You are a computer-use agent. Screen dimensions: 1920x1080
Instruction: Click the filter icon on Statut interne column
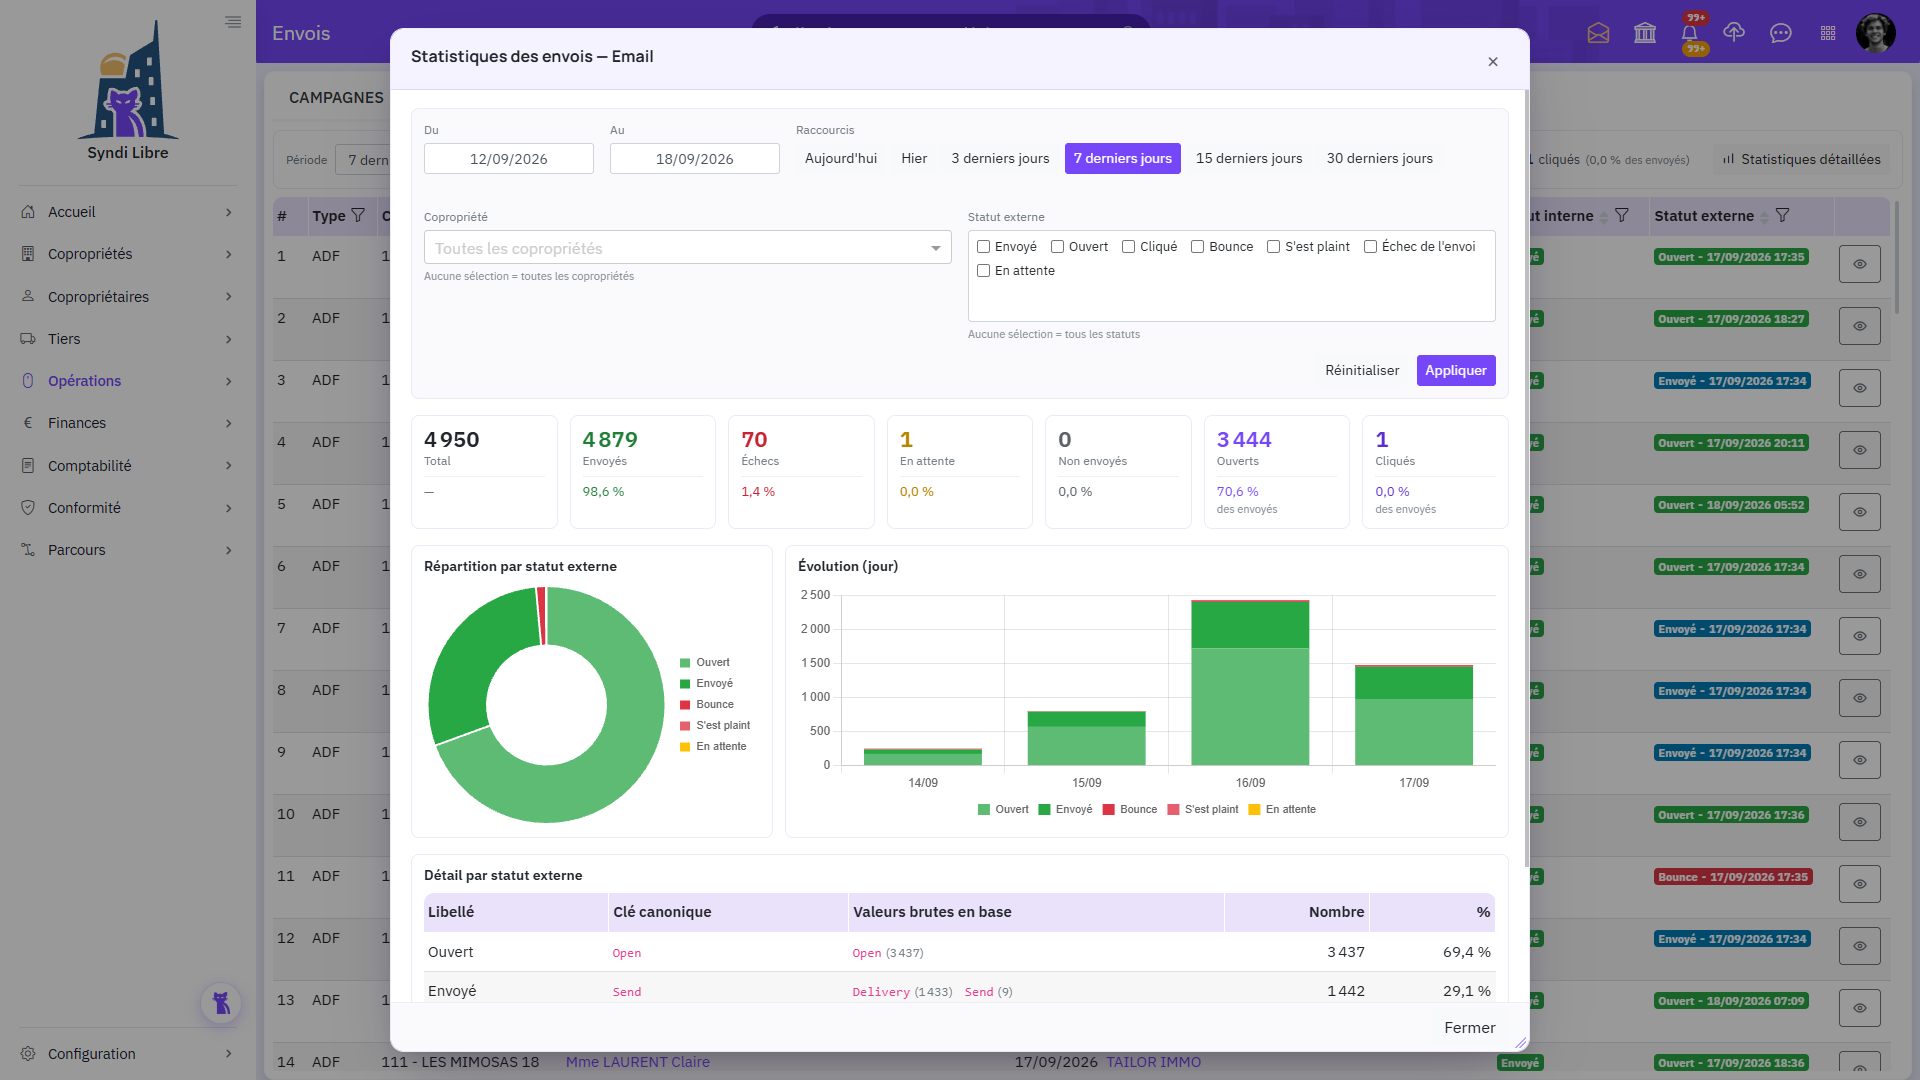pos(1622,216)
